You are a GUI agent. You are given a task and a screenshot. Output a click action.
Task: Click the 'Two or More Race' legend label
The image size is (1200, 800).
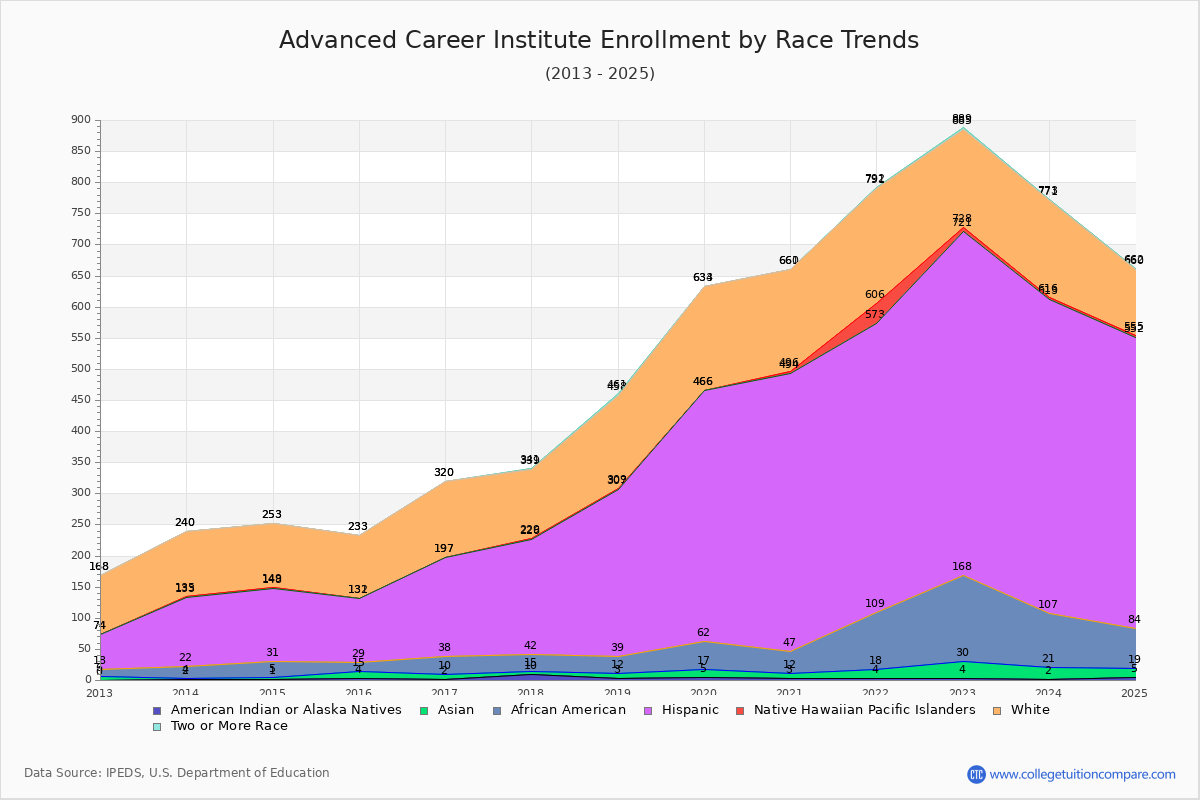coord(229,726)
